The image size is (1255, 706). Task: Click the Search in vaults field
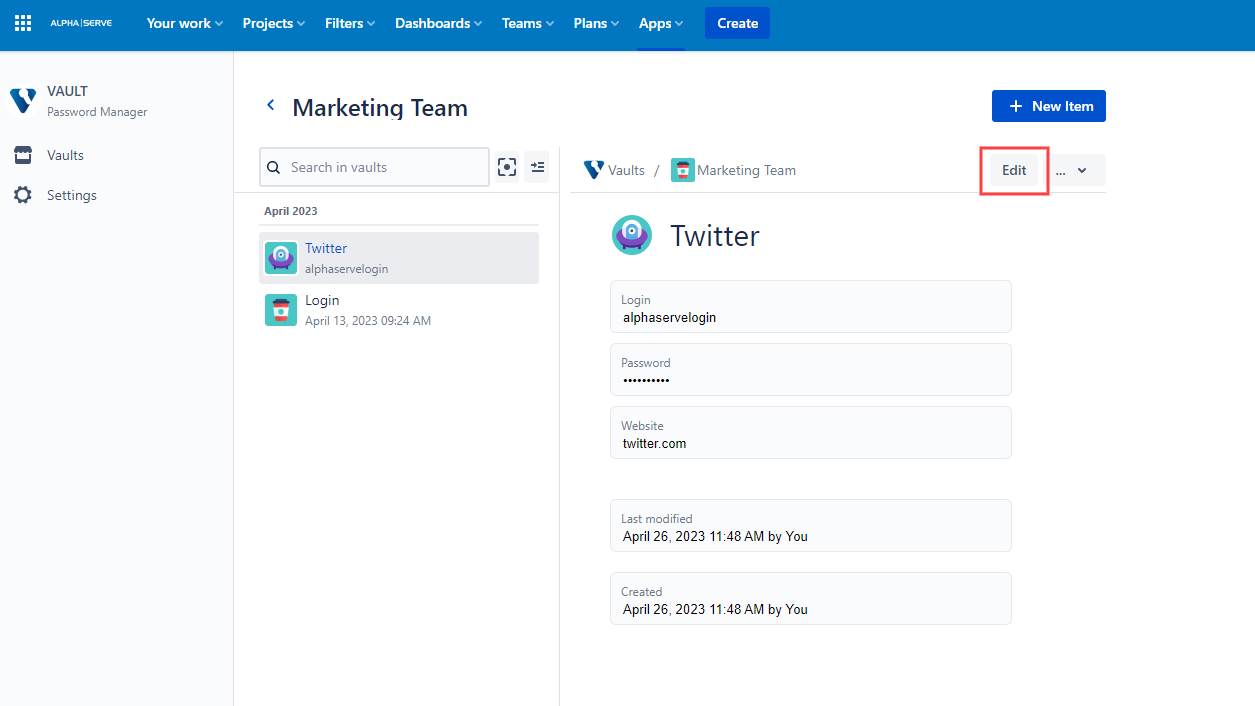pos(374,167)
